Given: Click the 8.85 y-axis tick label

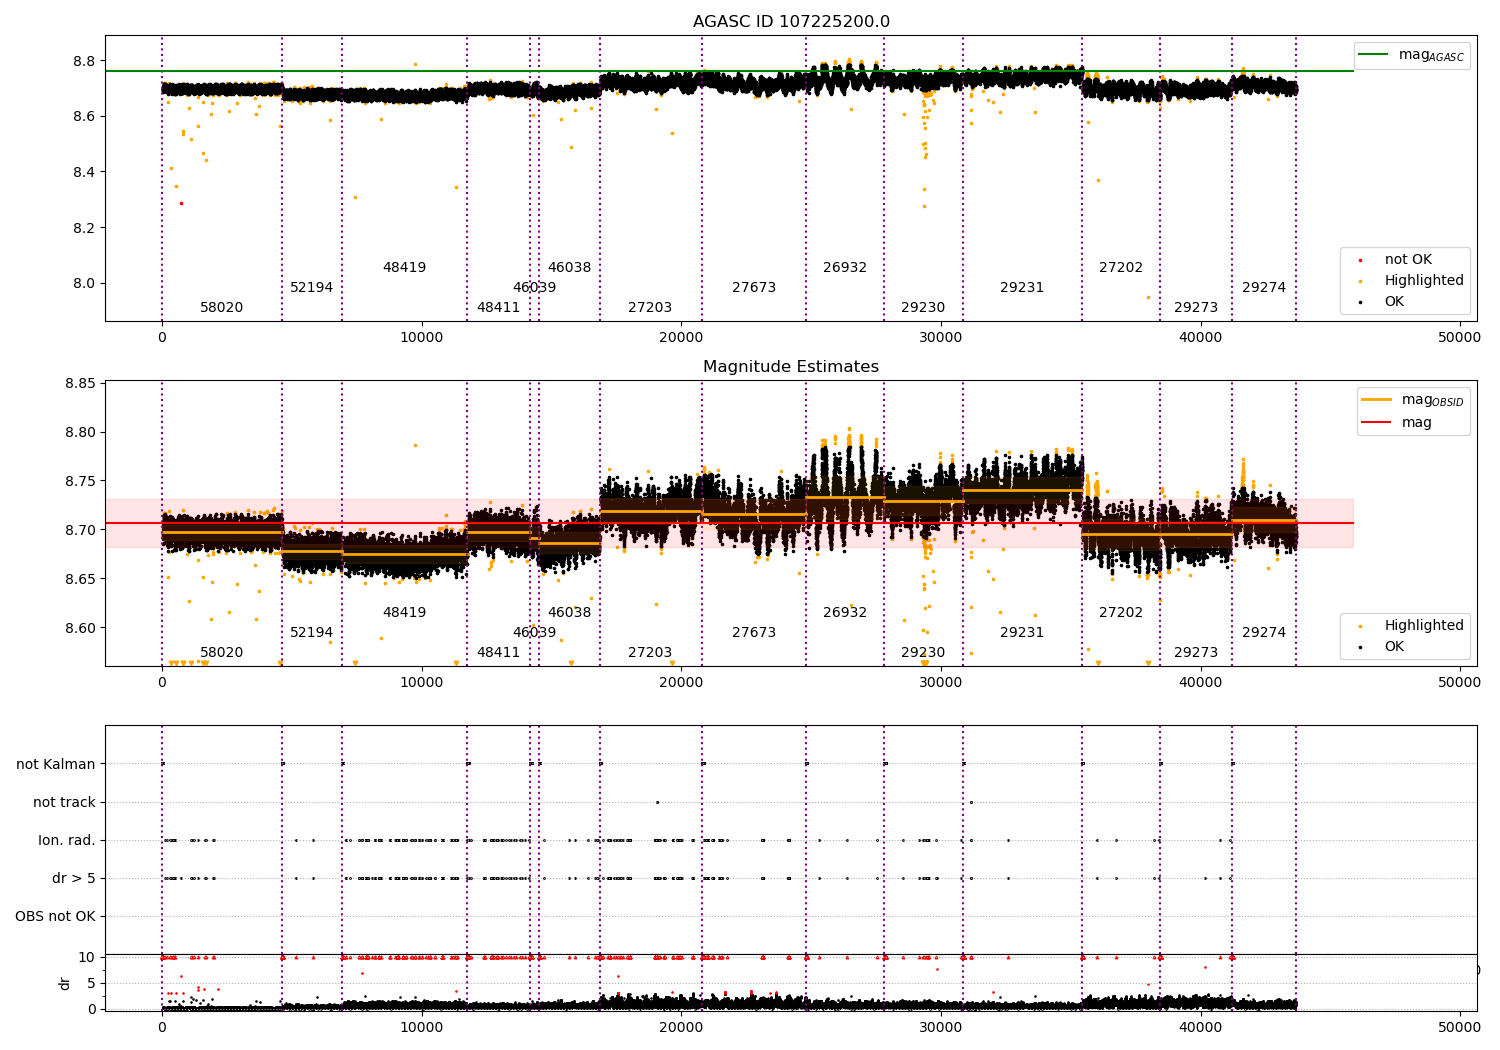Looking at the screenshot, I should tap(80, 384).
